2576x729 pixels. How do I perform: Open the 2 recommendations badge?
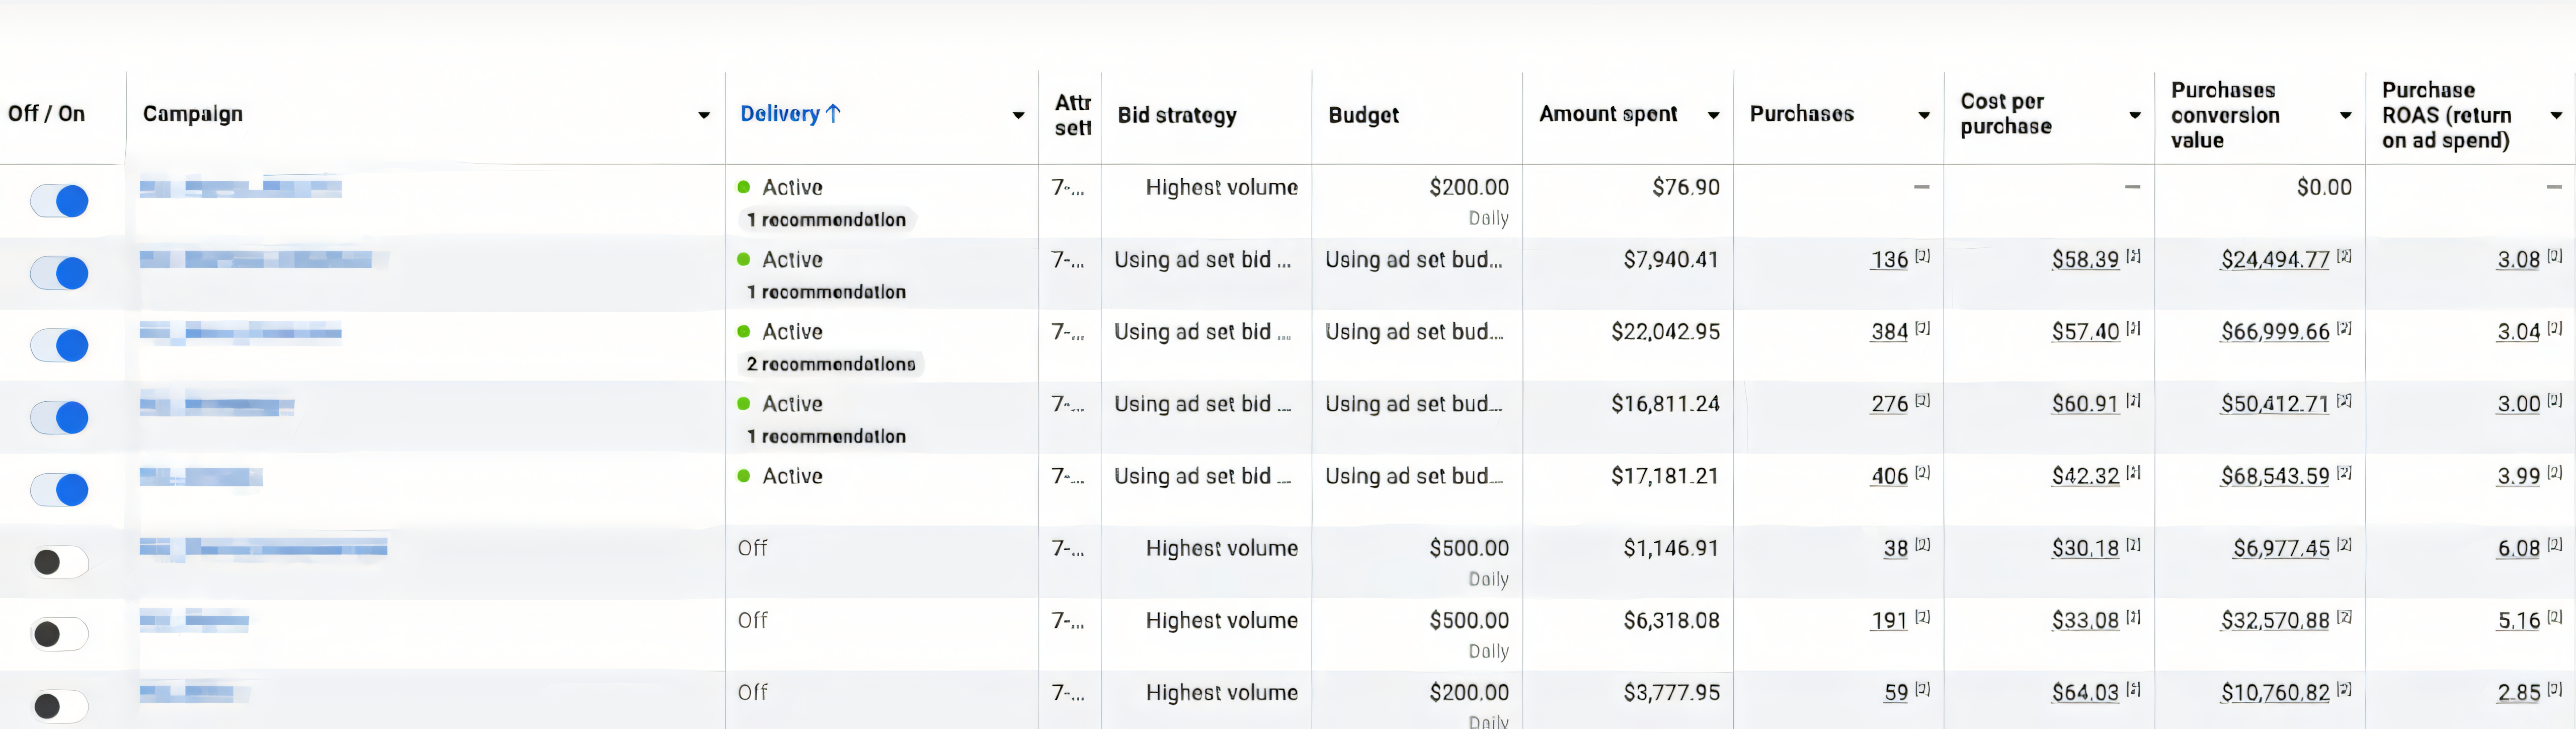tap(831, 364)
